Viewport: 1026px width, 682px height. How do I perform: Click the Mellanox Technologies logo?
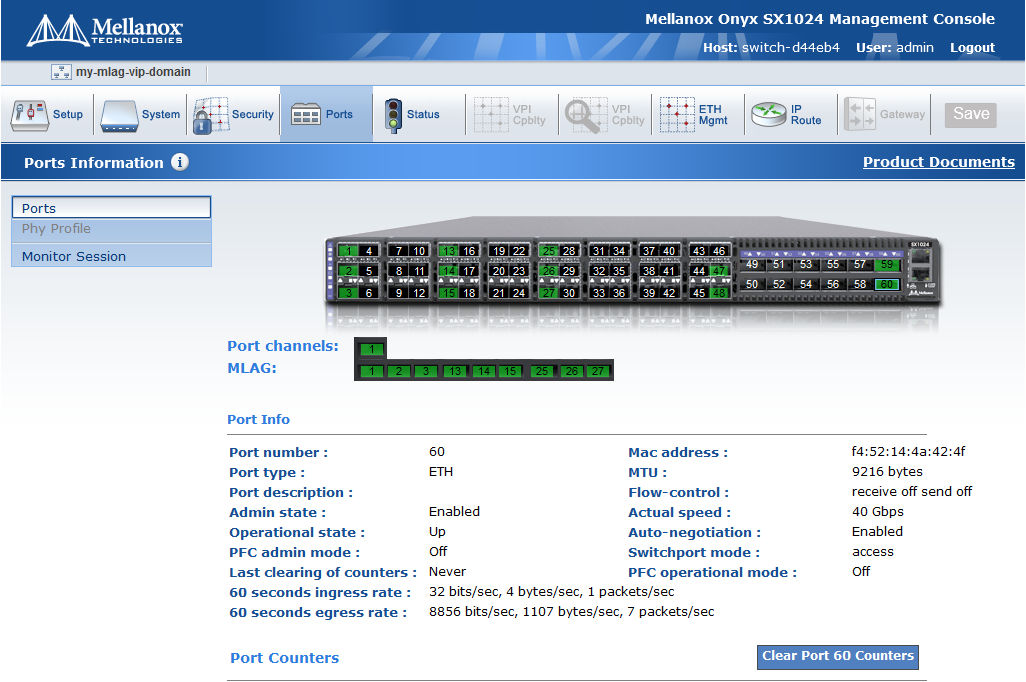click(x=105, y=30)
